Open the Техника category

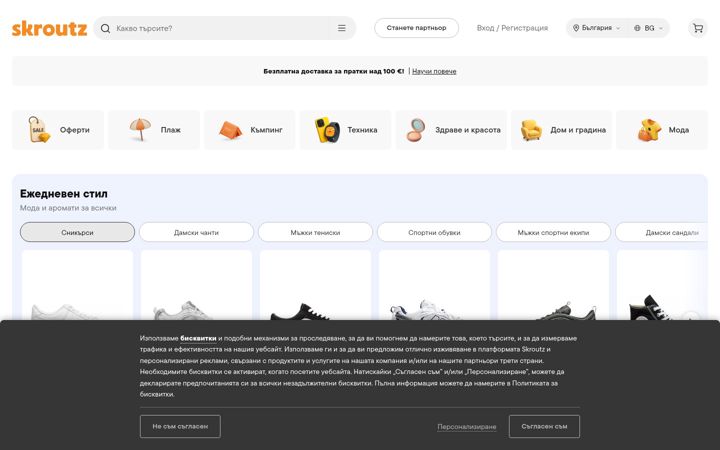click(345, 130)
